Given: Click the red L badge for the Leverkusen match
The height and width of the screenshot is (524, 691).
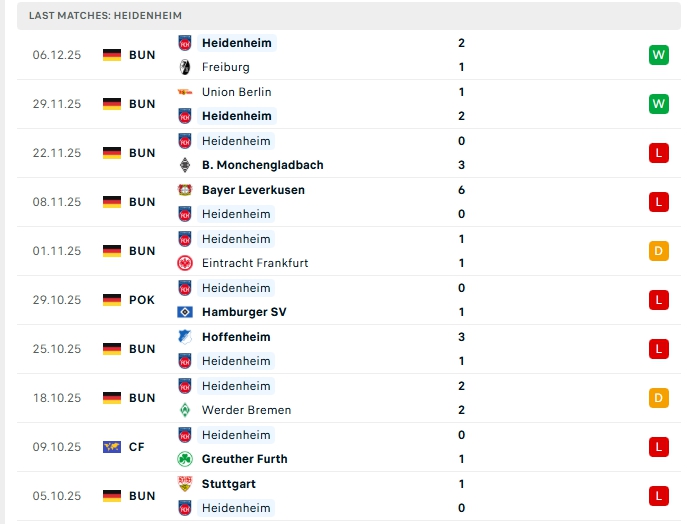Looking at the screenshot, I should pos(658,202).
